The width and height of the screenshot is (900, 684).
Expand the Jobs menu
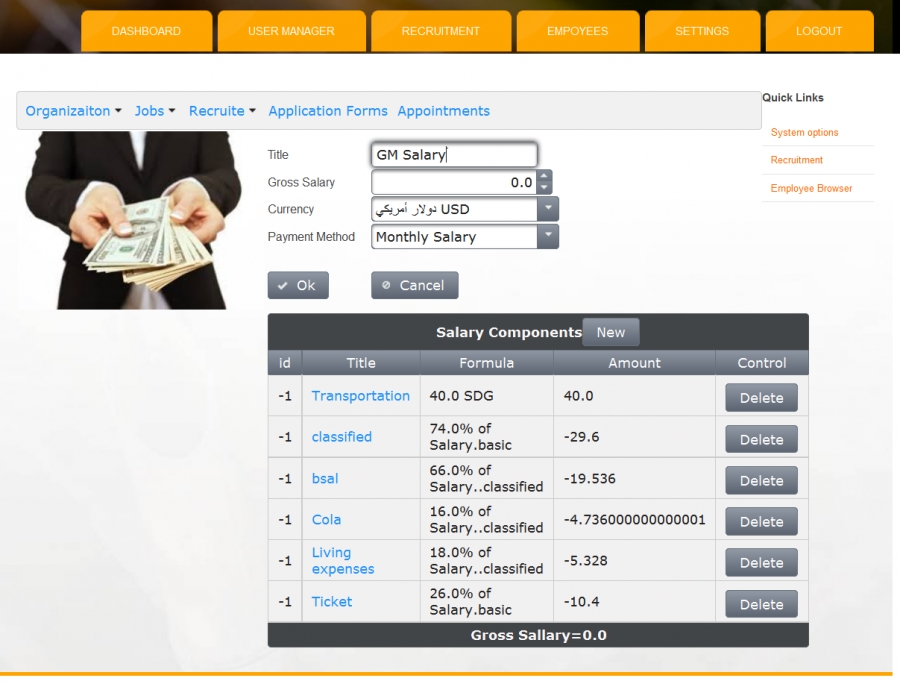pyautogui.click(x=155, y=111)
